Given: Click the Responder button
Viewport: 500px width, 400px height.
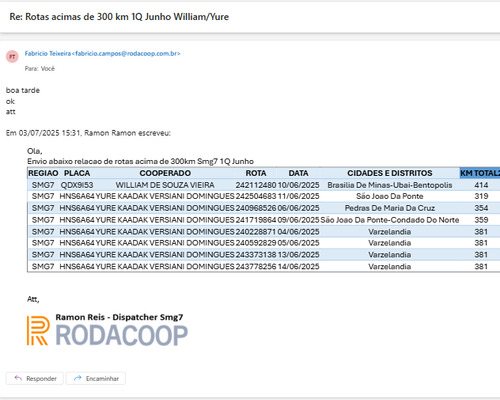Looking at the screenshot, I should click(x=35, y=378).
